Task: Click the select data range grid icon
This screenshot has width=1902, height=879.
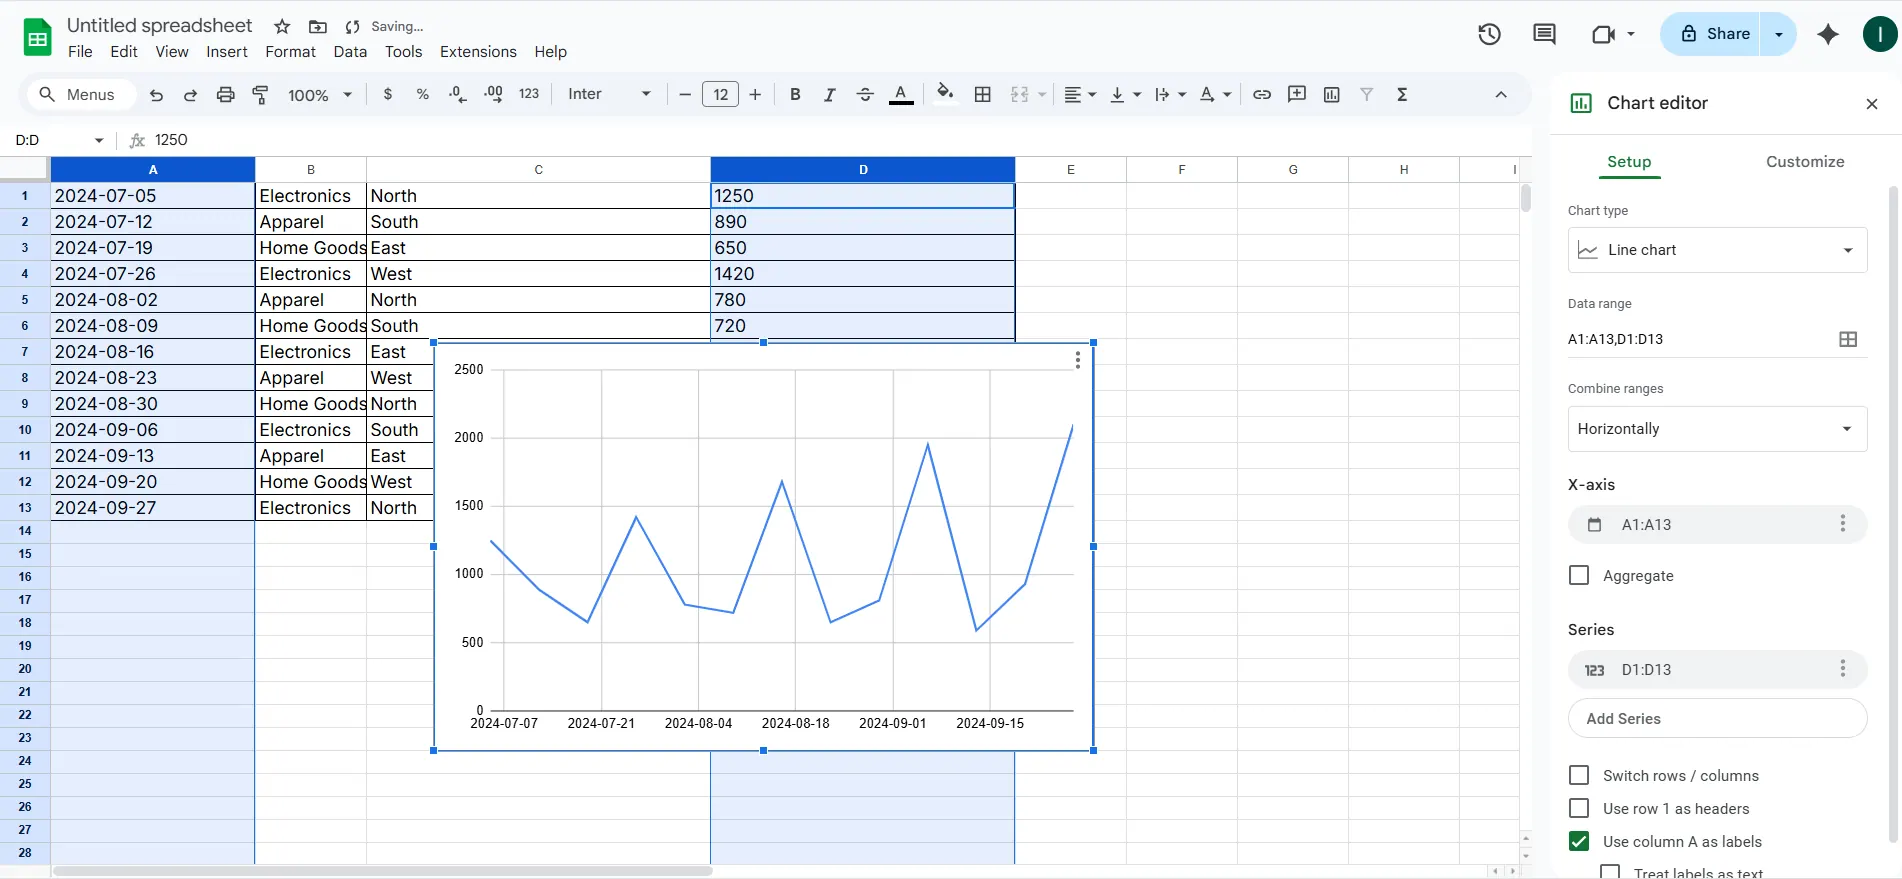Action: click(x=1848, y=339)
